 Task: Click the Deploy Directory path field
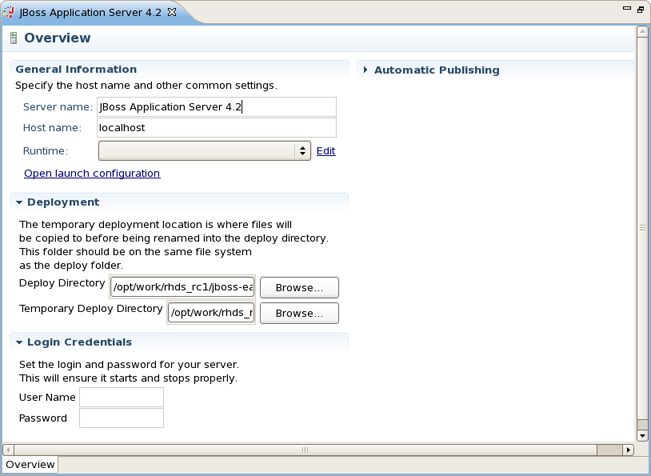(x=182, y=288)
